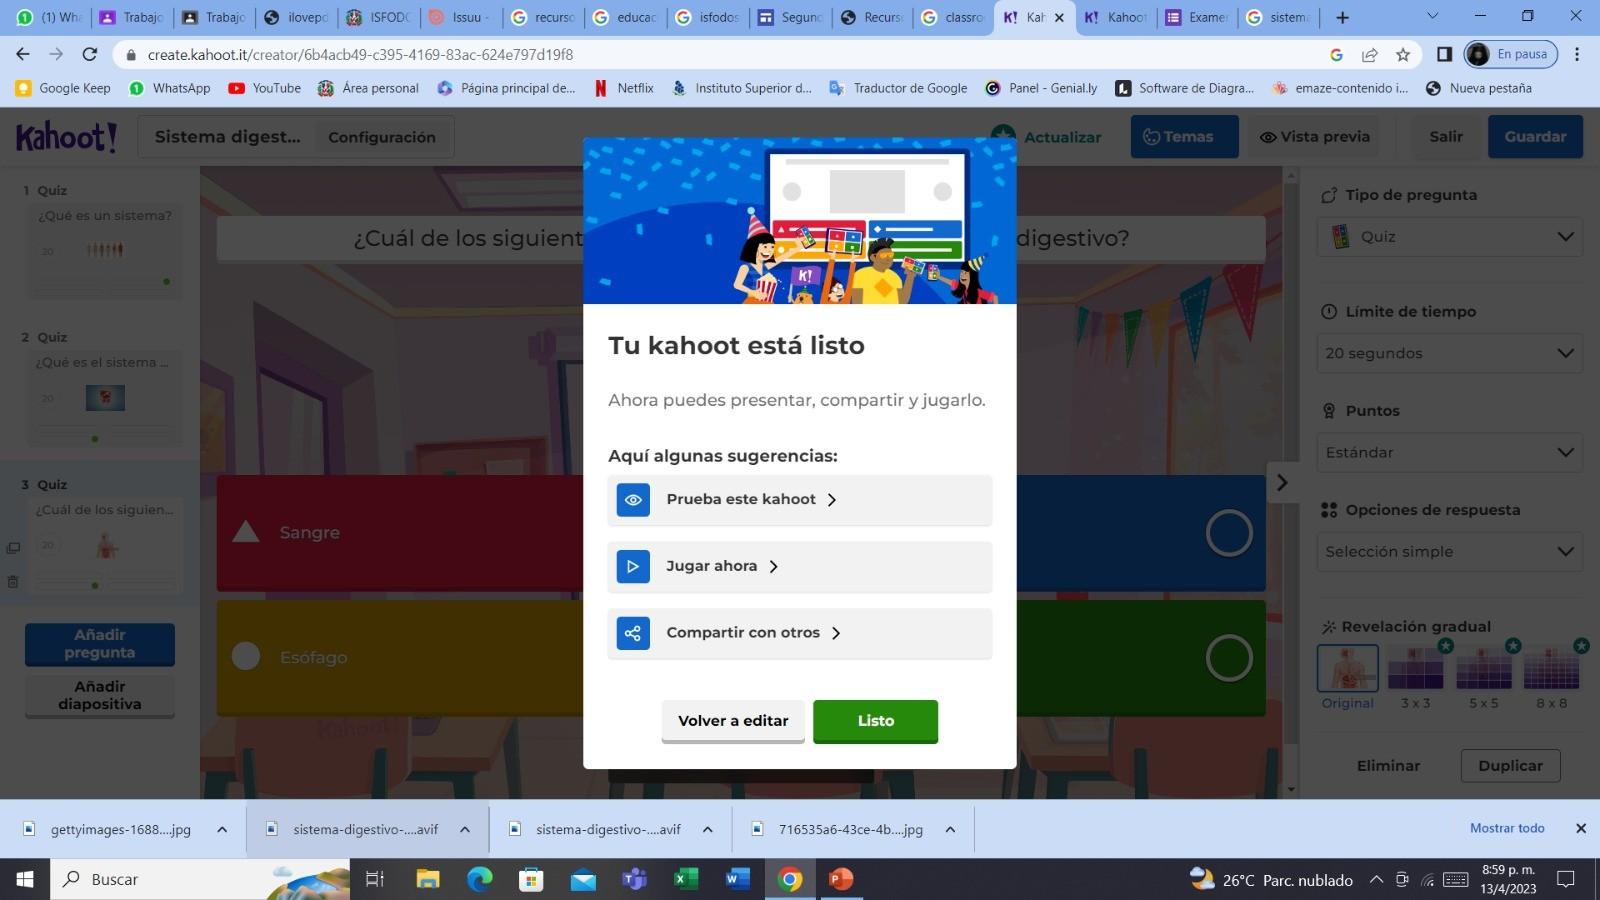
Task: Click the Kahoot! logo
Action: pyautogui.click(x=66, y=137)
